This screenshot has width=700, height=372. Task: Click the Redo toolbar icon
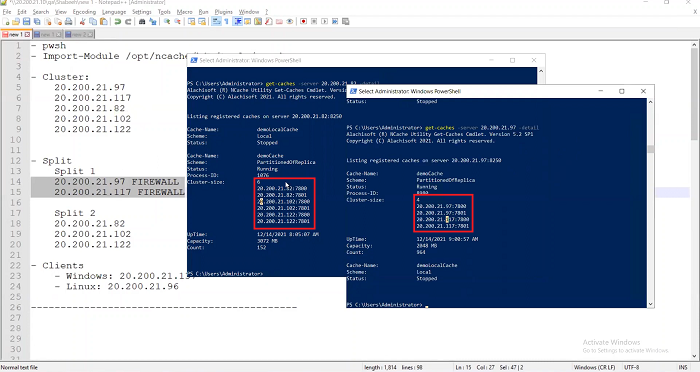128,21
